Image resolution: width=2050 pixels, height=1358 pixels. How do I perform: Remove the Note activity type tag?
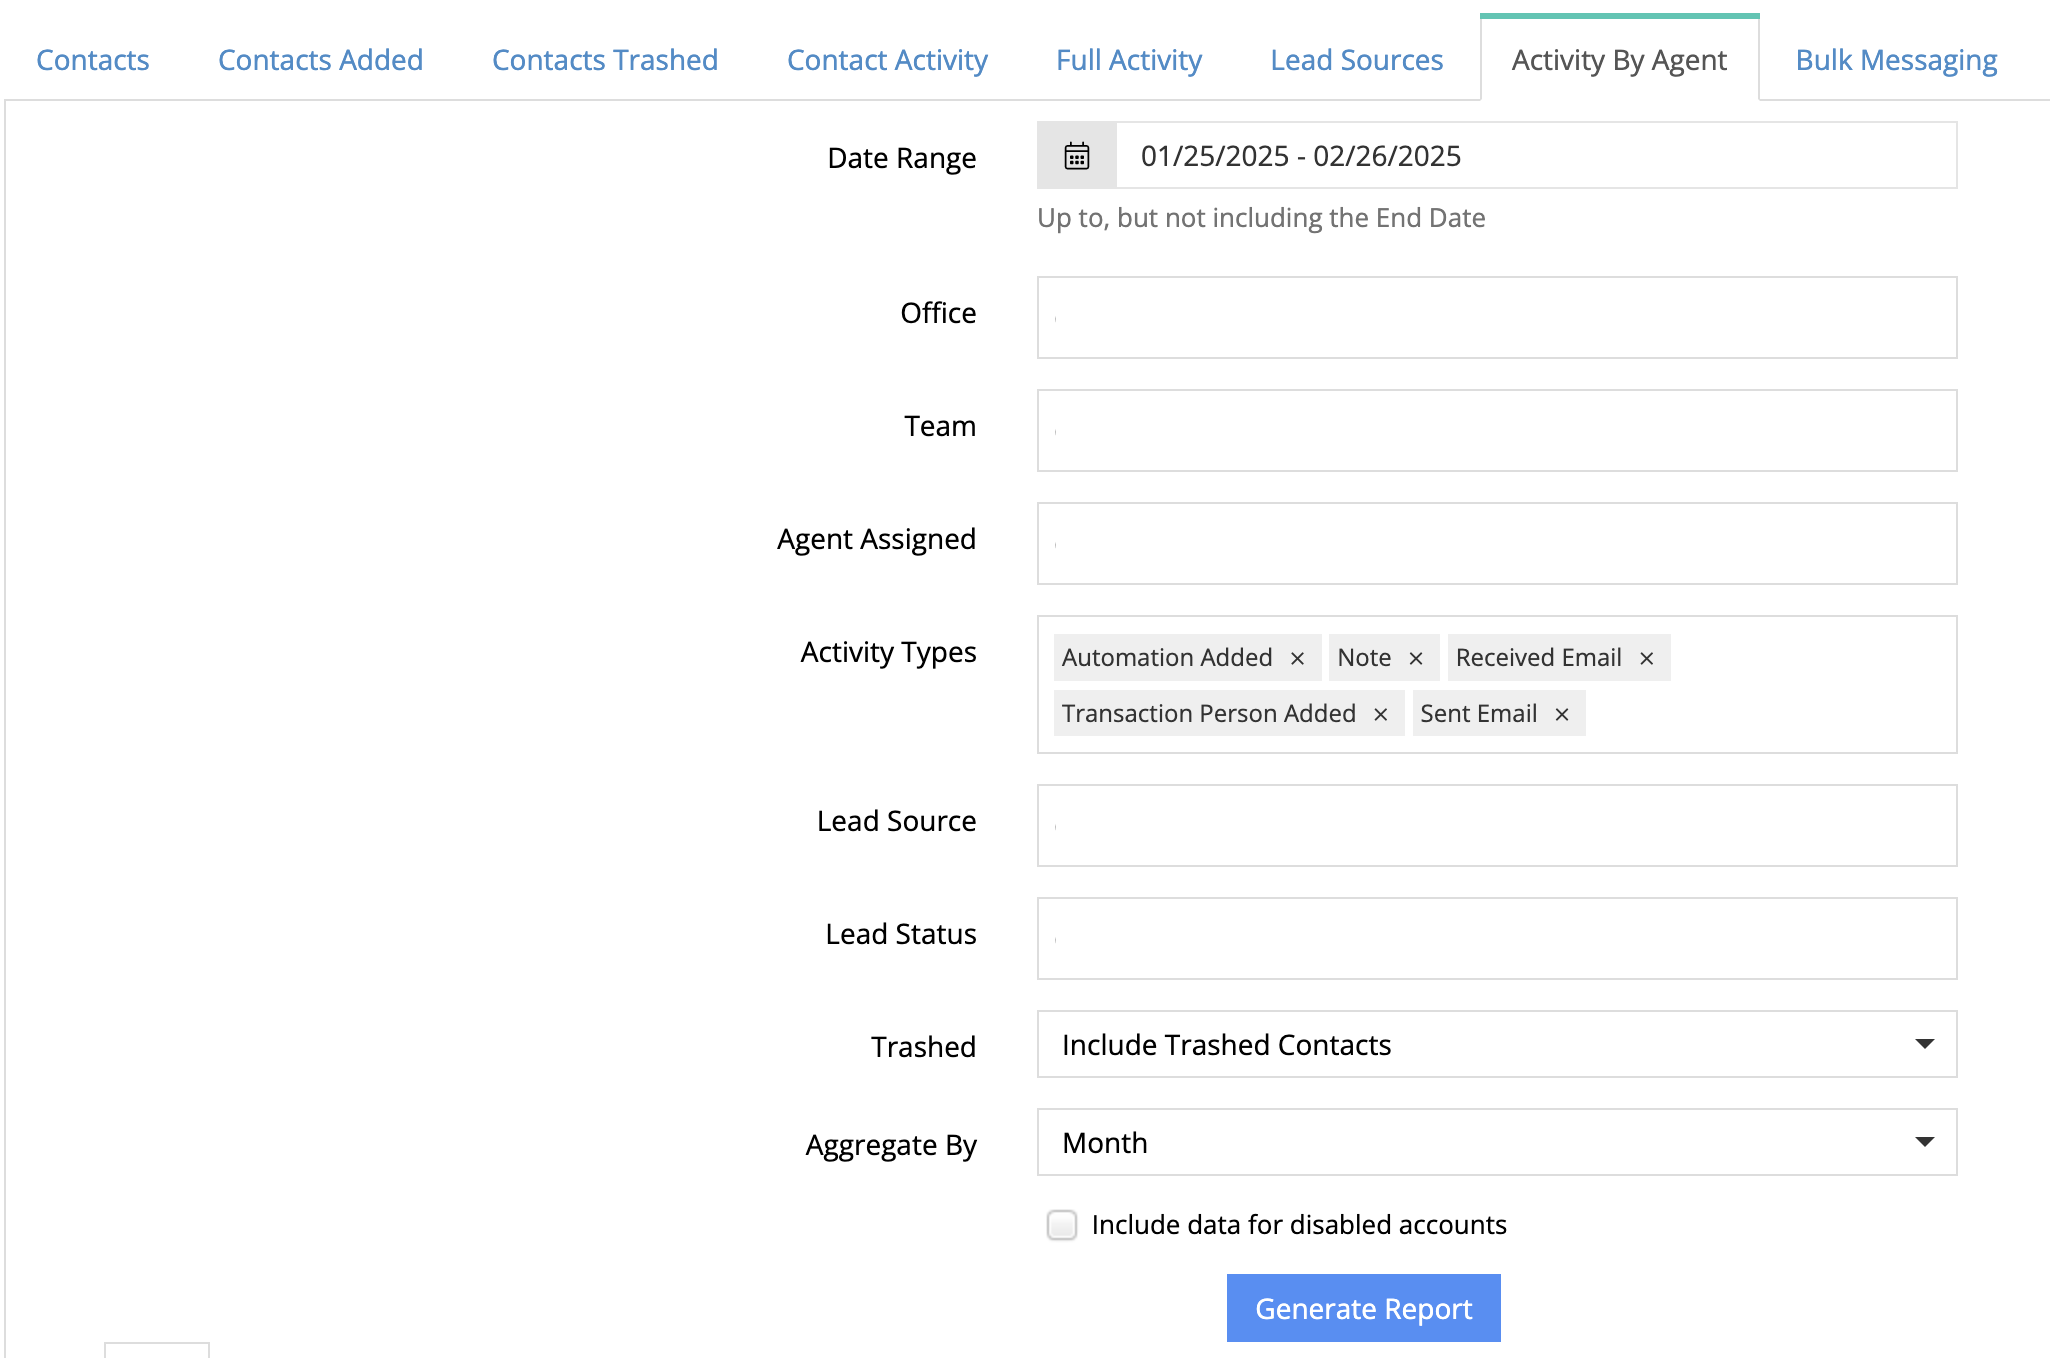(1415, 658)
